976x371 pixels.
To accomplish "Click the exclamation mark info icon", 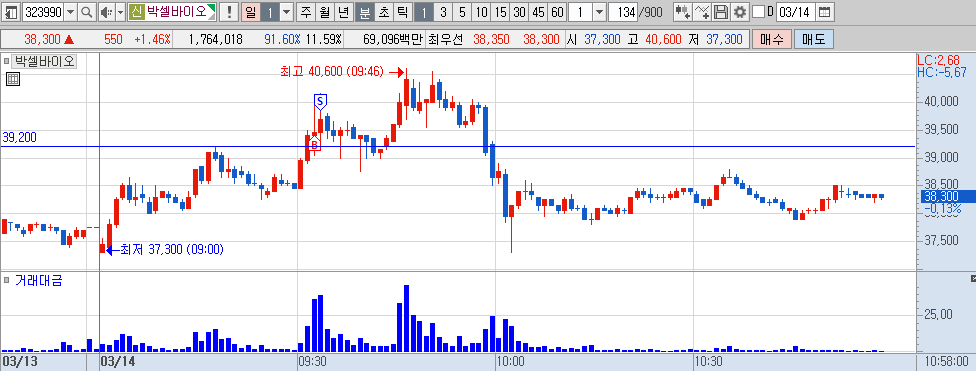I will 230,12.
